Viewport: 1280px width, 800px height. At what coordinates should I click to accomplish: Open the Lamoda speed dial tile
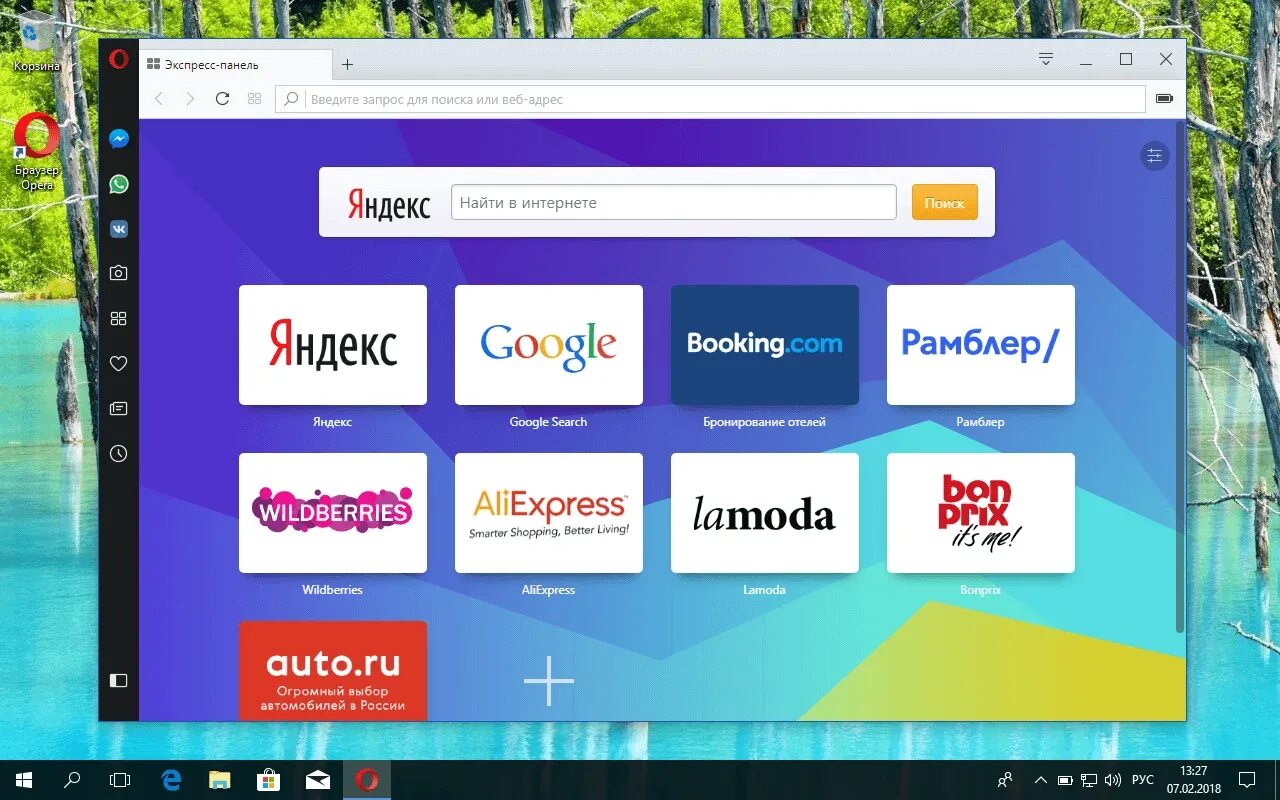click(x=765, y=513)
